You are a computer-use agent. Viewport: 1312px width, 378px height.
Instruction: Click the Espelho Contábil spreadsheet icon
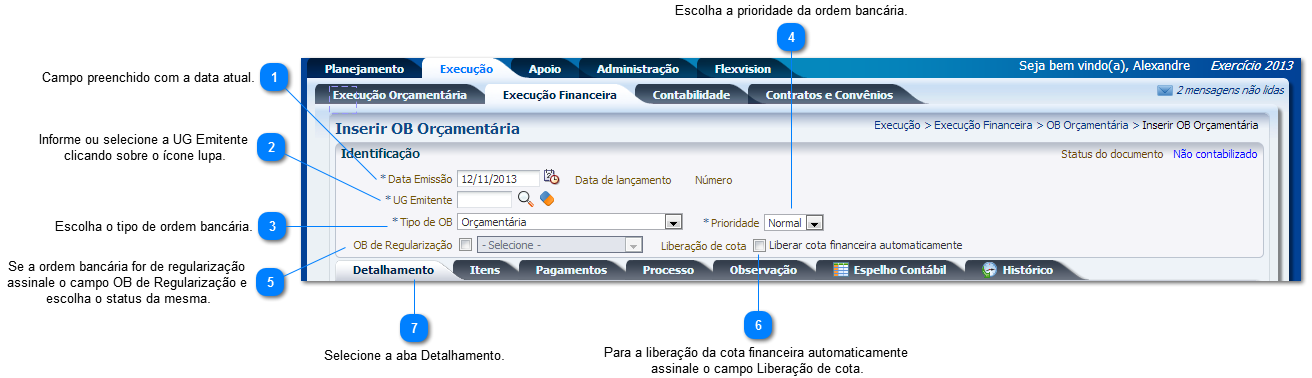point(841,269)
